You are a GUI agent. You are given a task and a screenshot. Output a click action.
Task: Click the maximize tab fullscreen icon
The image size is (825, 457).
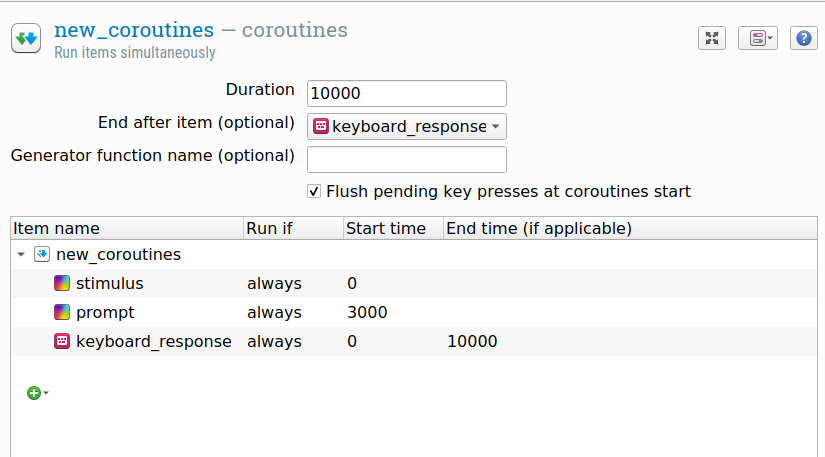[x=711, y=38]
